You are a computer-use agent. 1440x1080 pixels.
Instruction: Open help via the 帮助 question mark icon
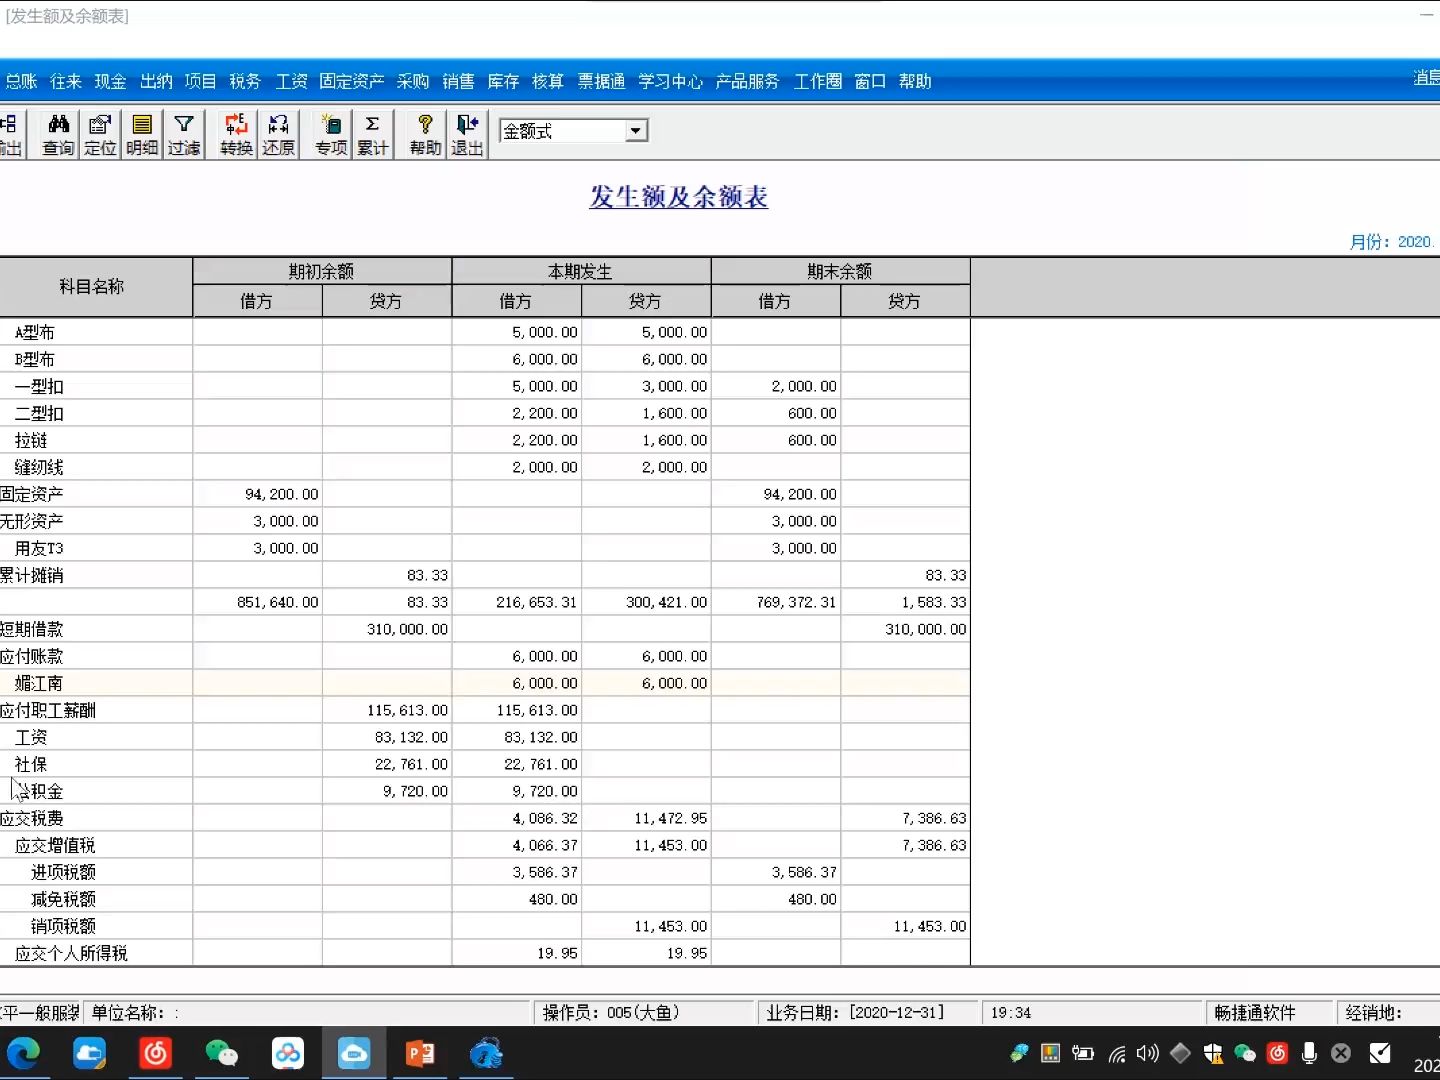(421, 134)
